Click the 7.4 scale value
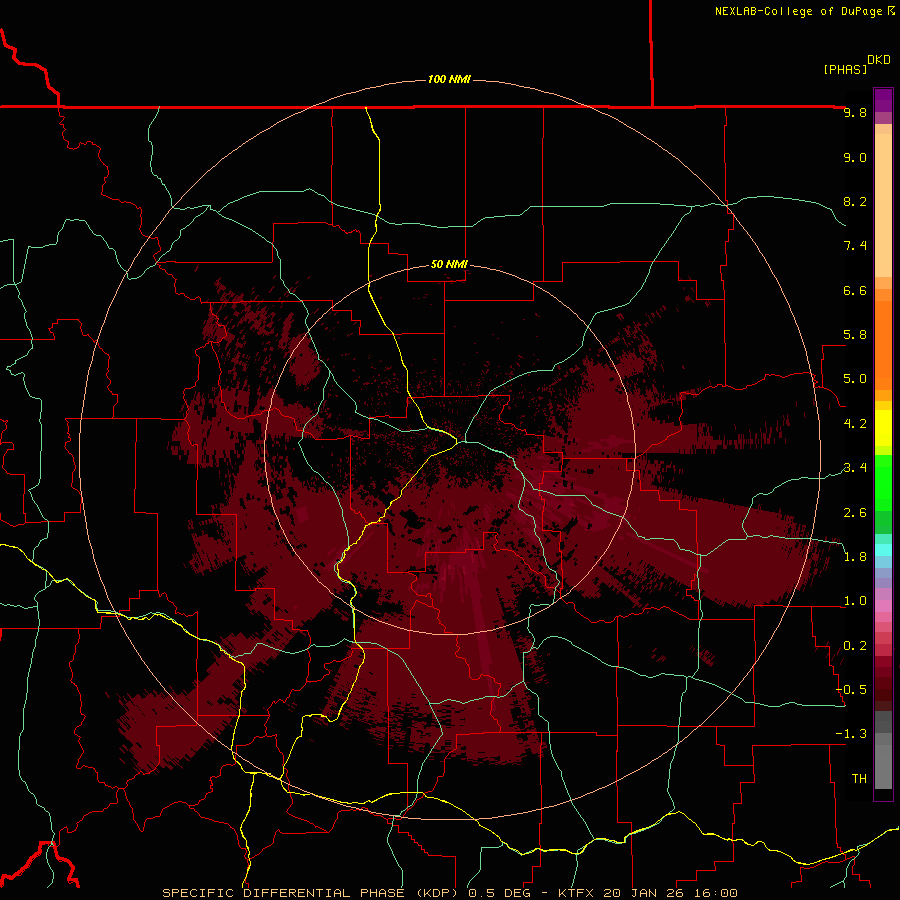Viewport: 900px width, 900px height. pyautogui.click(x=855, y=246)
